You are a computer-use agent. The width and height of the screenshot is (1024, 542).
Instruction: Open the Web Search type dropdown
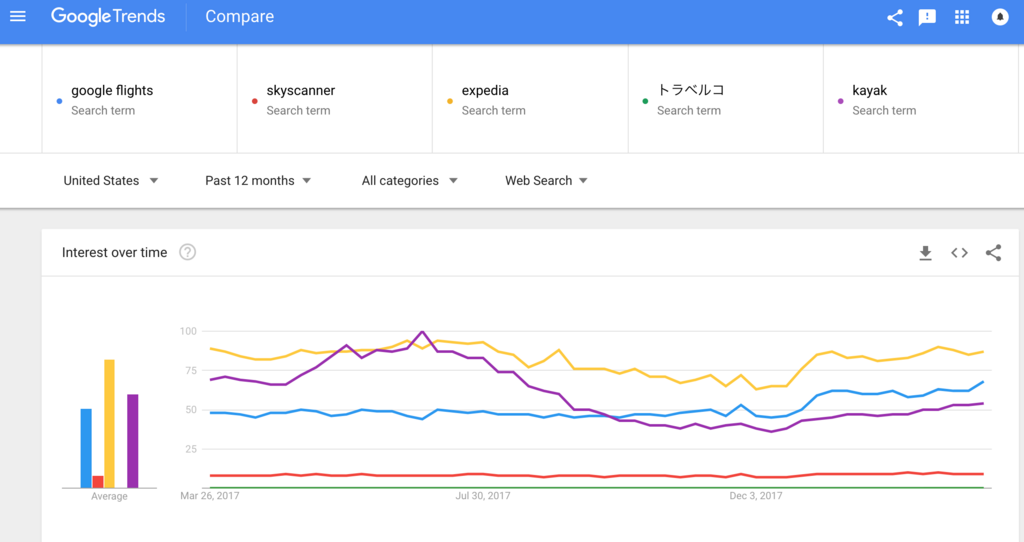pos(547,181)
